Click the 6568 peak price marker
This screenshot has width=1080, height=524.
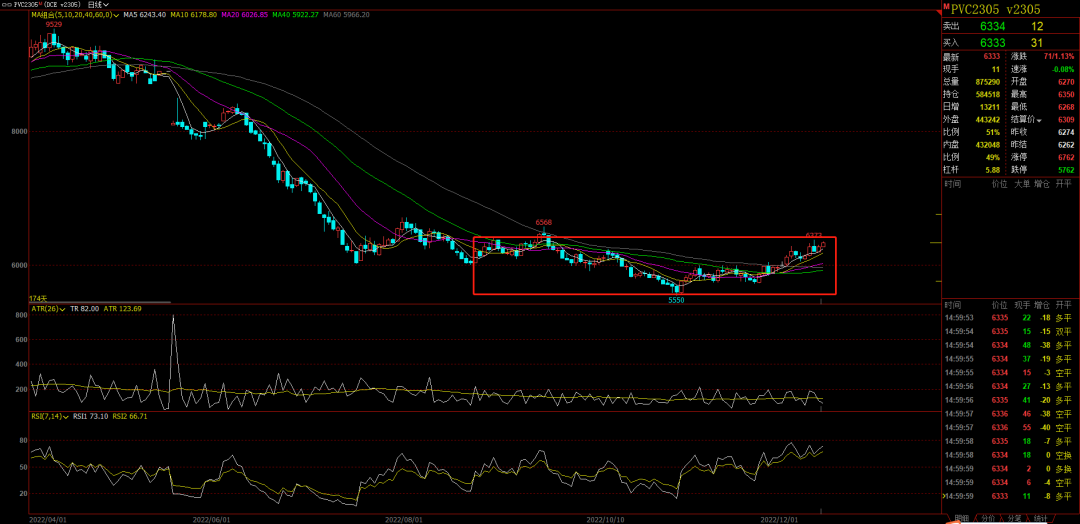(x=544, y=222)
